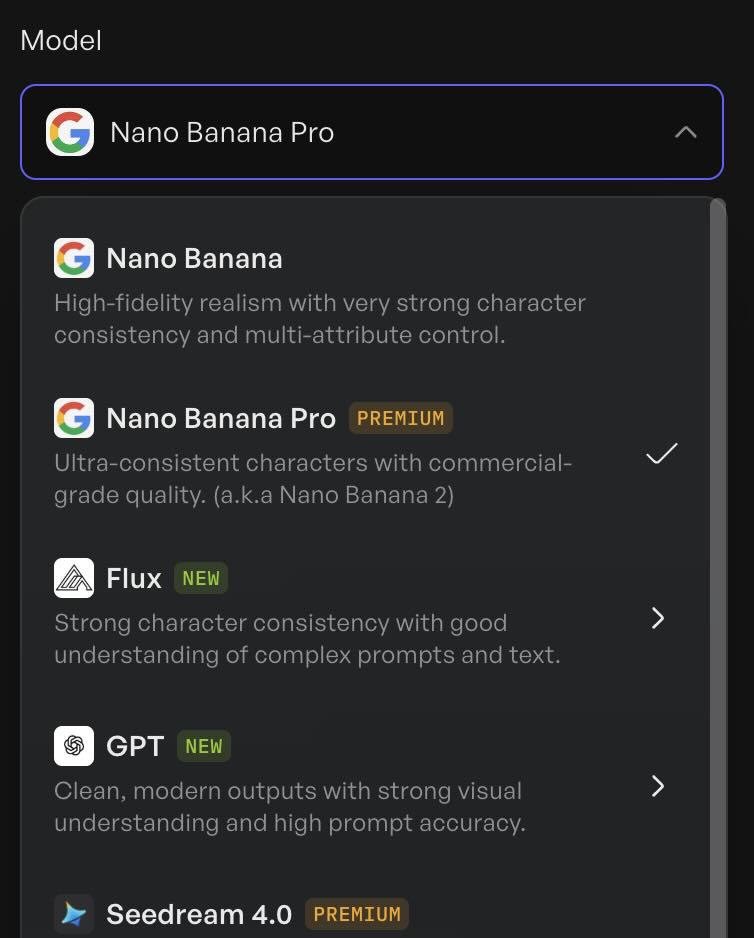Click the NEW label beside GPT
This screenshot has width=754, height=938.
[204, 746]
